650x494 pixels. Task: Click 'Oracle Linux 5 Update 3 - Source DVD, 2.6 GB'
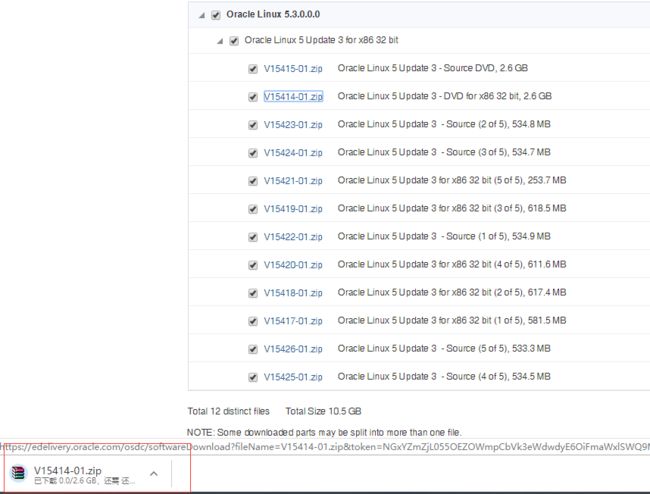point(432,68)
